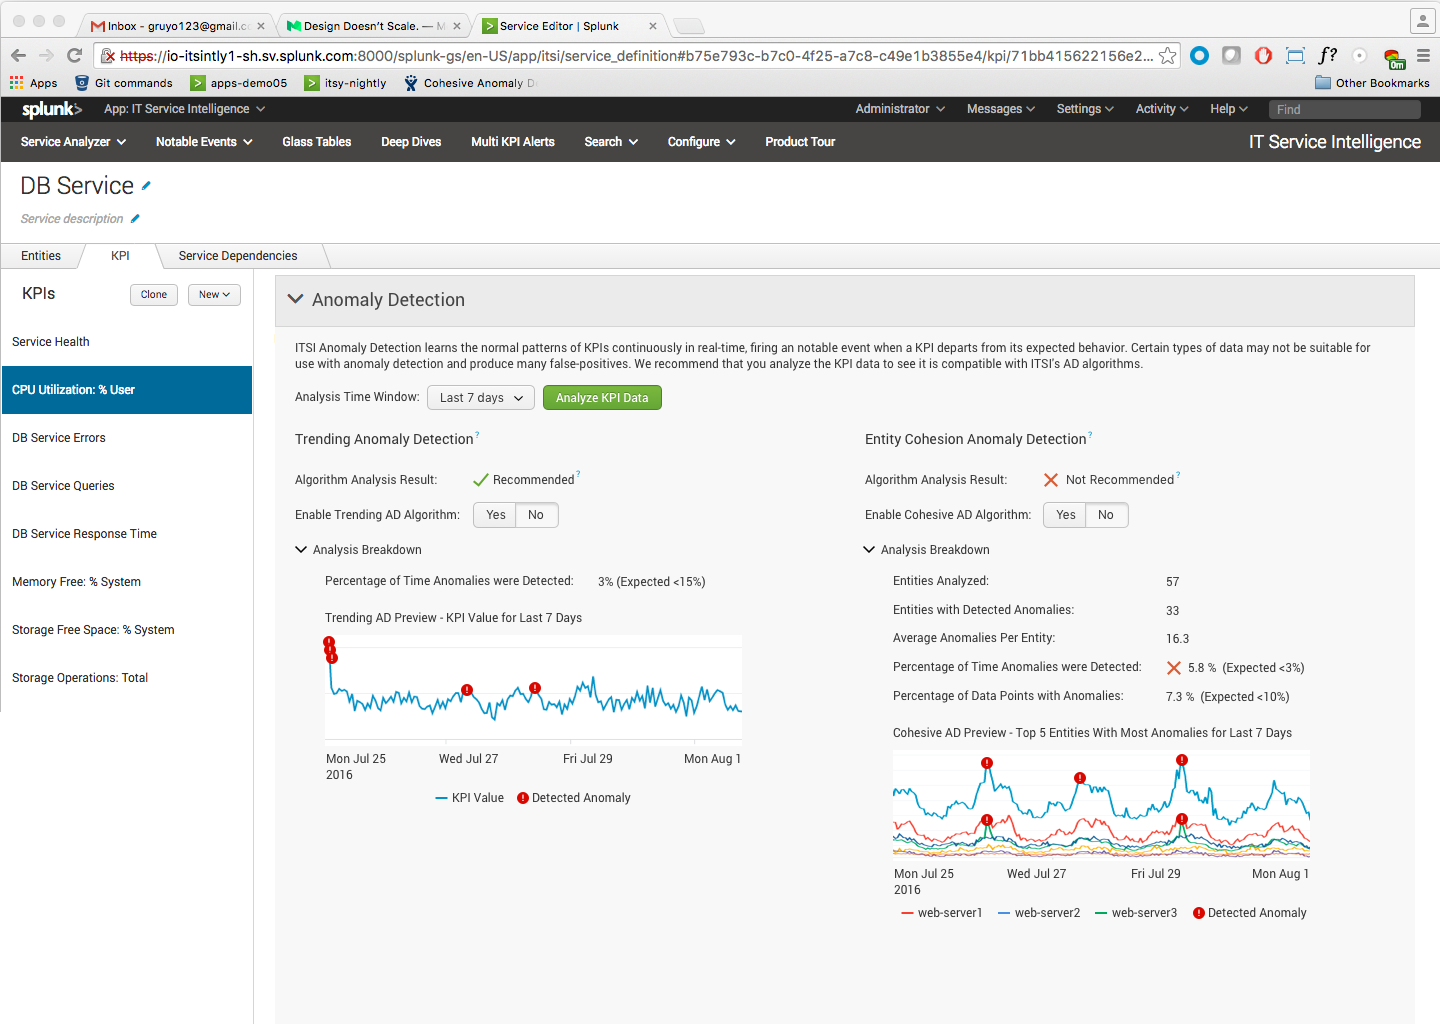
Task: Disable Cohesive AD Algorithm with No
Action: 1106,515
